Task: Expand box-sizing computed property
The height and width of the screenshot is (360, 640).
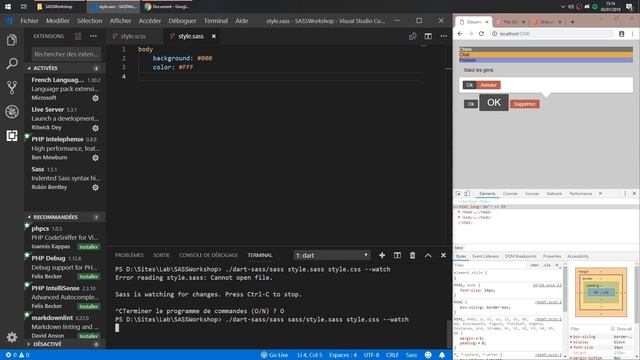Action: click(571, 337)
